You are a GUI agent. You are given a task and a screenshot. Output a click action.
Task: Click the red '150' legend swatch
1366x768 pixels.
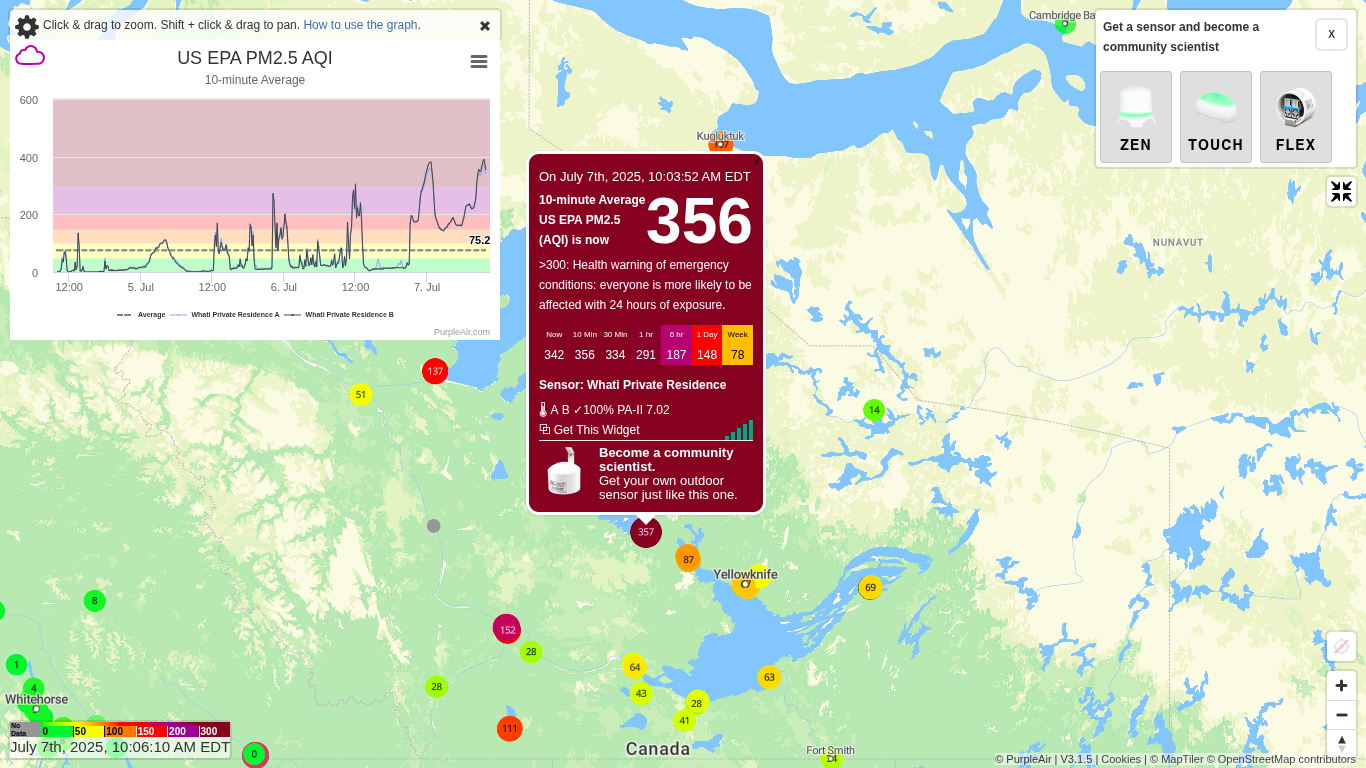point(152,730)
